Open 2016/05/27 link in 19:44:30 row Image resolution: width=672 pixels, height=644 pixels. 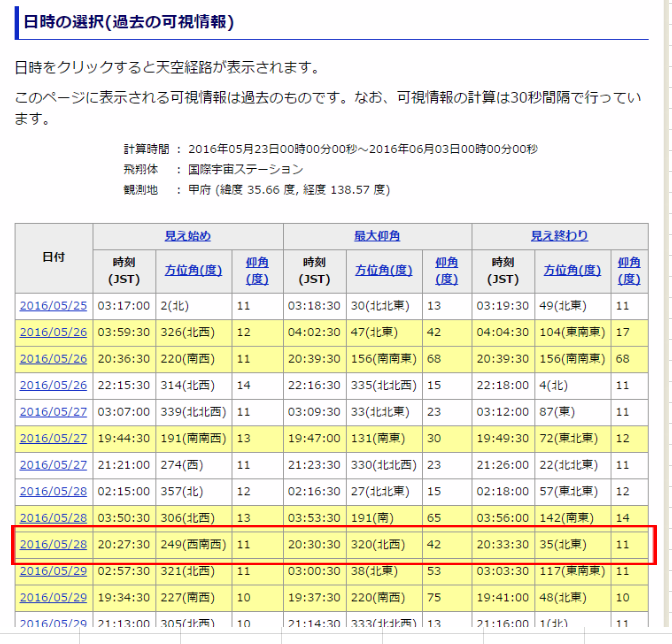[x=53, y=438]
